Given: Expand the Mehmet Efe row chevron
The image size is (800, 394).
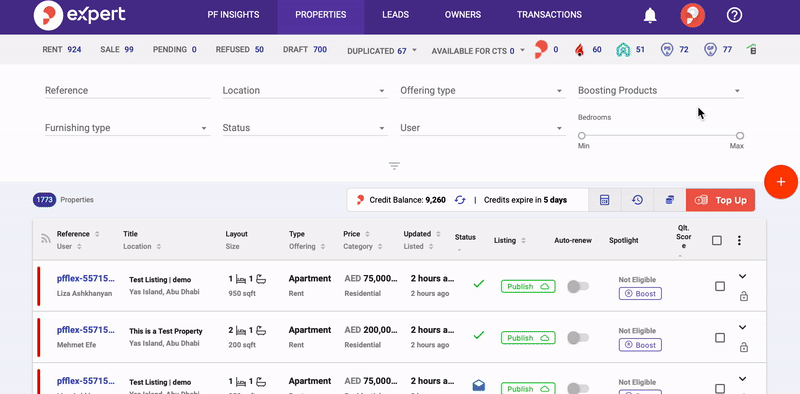Looking at the screenshot, I should 742,327.
